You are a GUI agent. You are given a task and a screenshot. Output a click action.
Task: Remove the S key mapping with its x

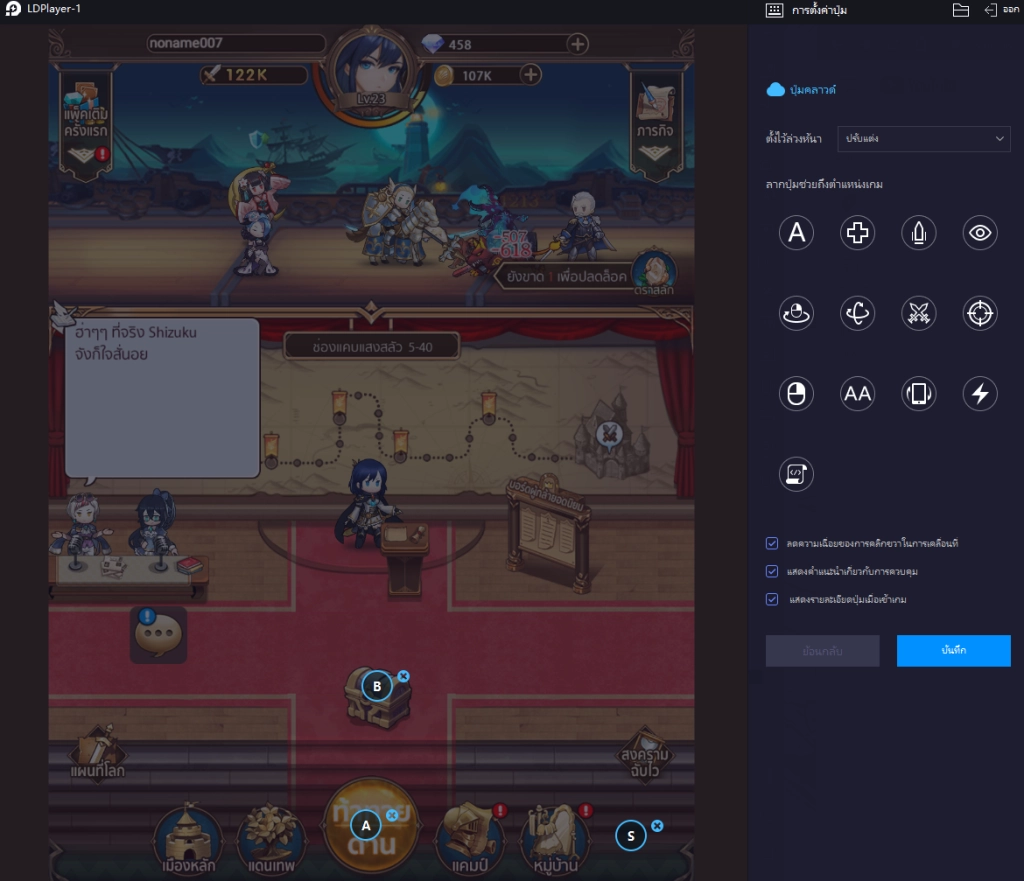pos(657,825)
